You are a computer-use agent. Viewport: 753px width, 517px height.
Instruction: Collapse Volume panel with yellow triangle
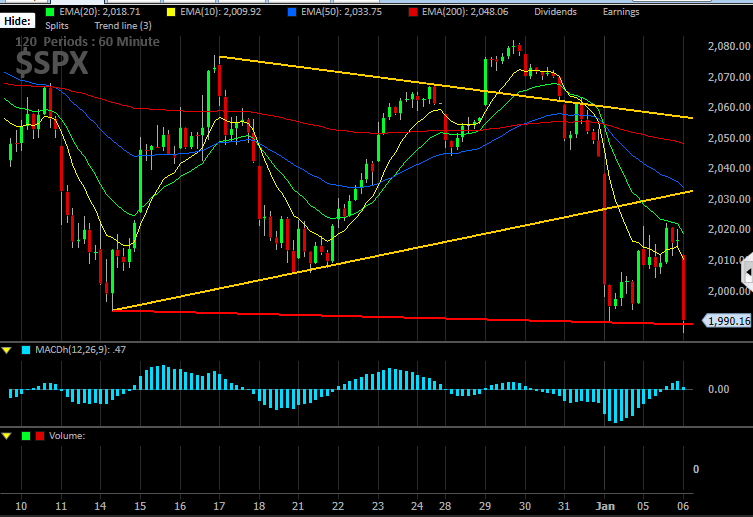(7, 436)
